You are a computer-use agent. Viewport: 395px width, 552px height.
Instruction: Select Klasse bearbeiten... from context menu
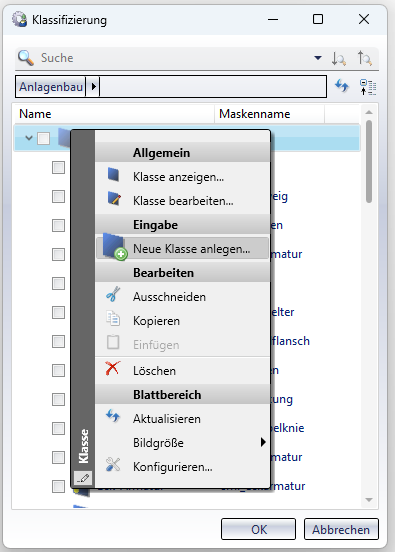182,201
